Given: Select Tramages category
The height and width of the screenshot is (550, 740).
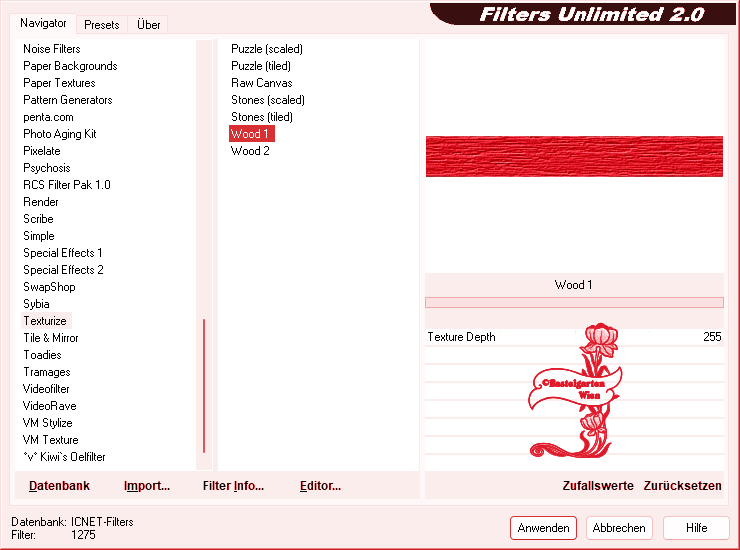Looking at the screenshot, I should click(47, 372).
